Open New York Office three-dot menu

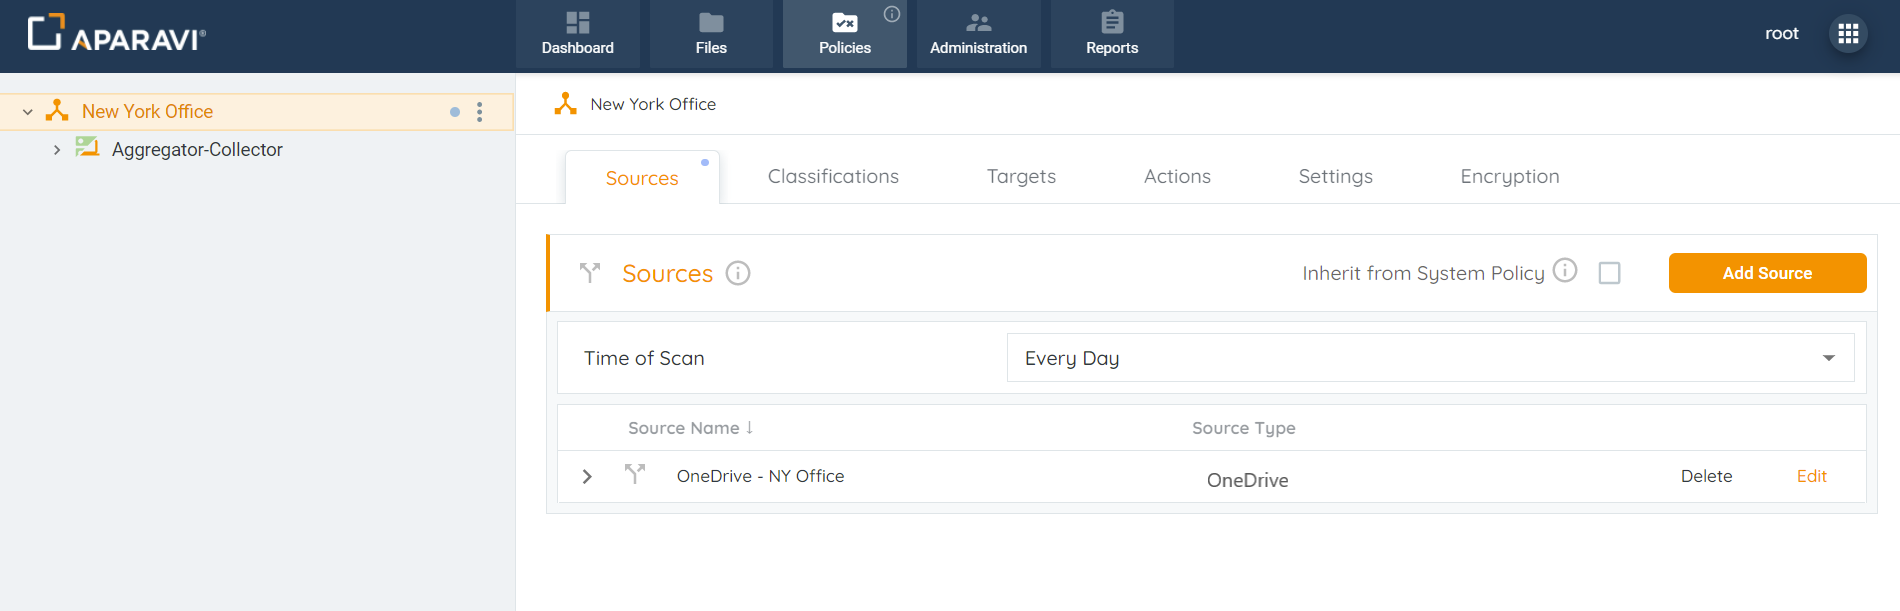[480, 112]
